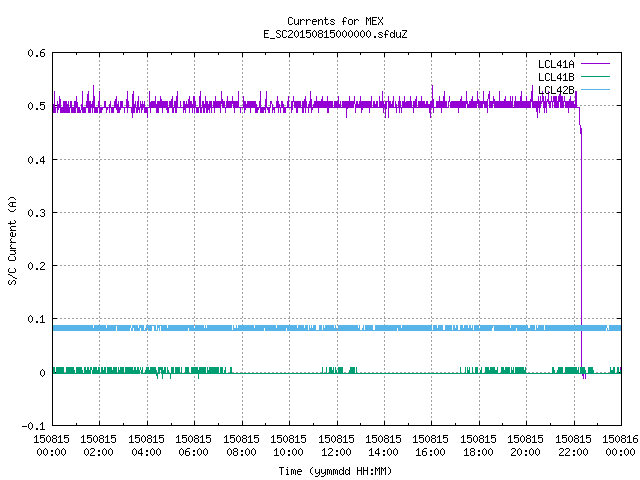This screenshot has height=480, width=640.
Task: Click the 0.6 y-axis tick label
Action: coord(37,53)
